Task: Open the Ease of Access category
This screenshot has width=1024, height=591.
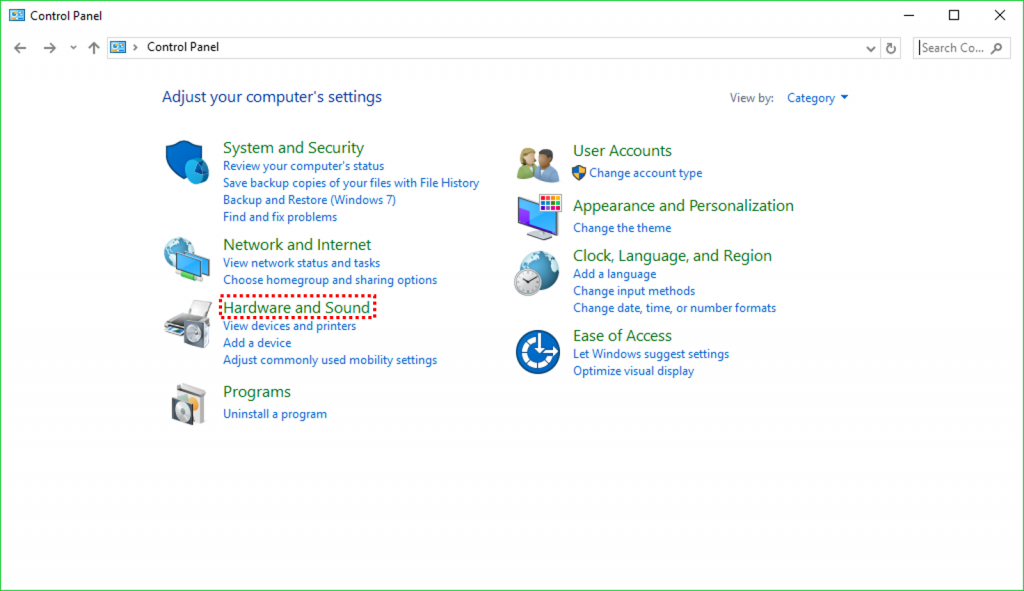Action: pyautogui.click(x=622, y=336)
